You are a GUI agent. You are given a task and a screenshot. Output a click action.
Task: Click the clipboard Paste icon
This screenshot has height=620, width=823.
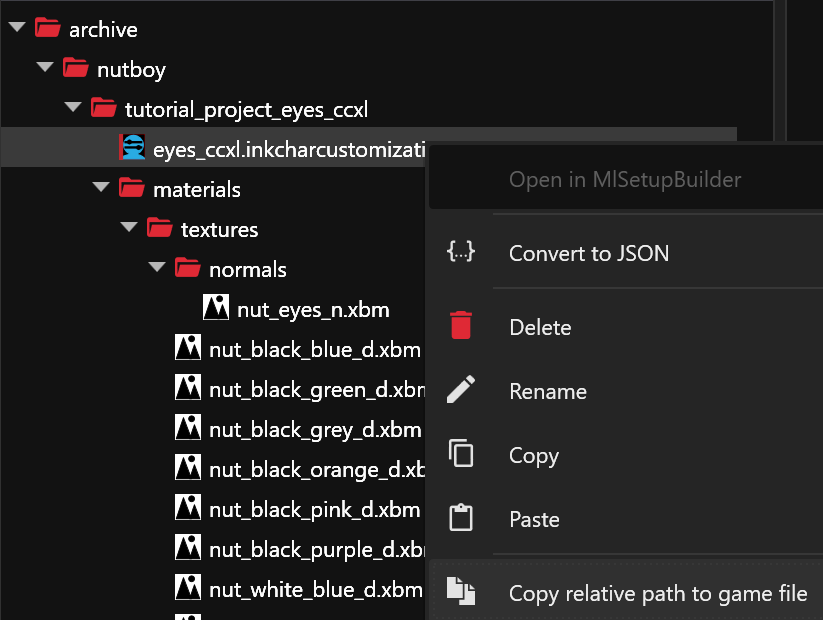click(461, 518)
